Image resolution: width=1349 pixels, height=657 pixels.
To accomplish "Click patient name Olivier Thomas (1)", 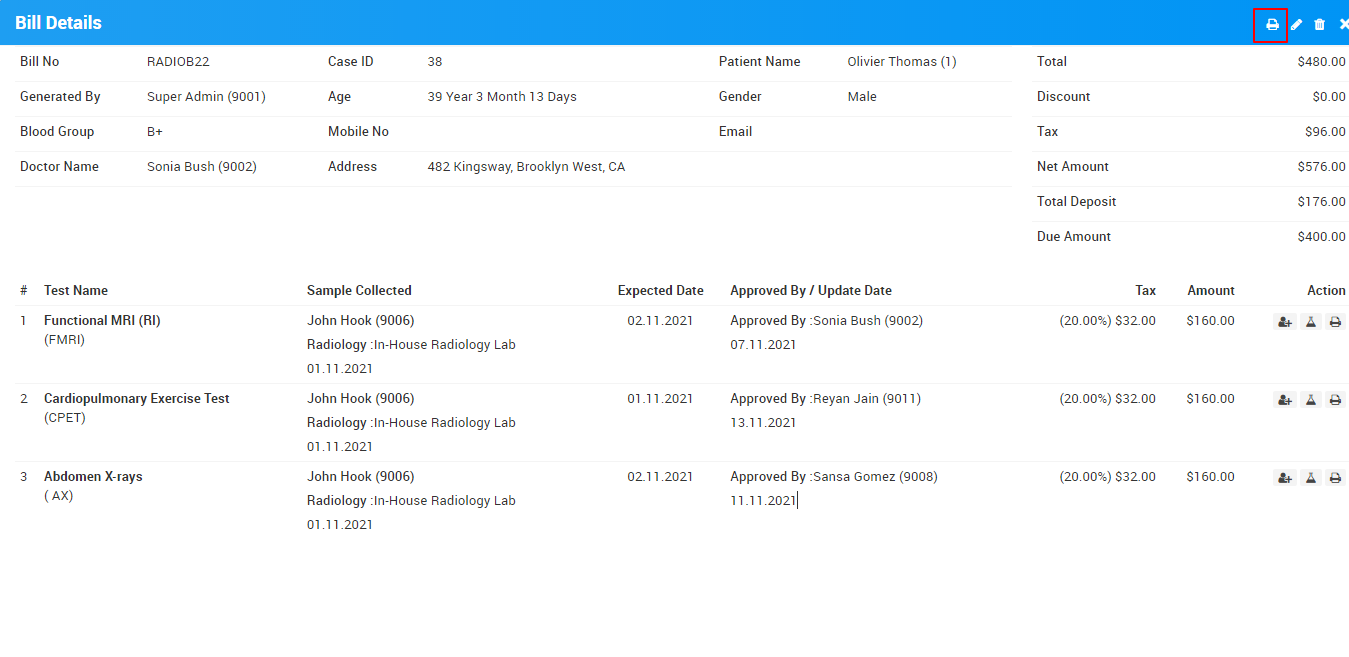I will click(x=901, y=62).
